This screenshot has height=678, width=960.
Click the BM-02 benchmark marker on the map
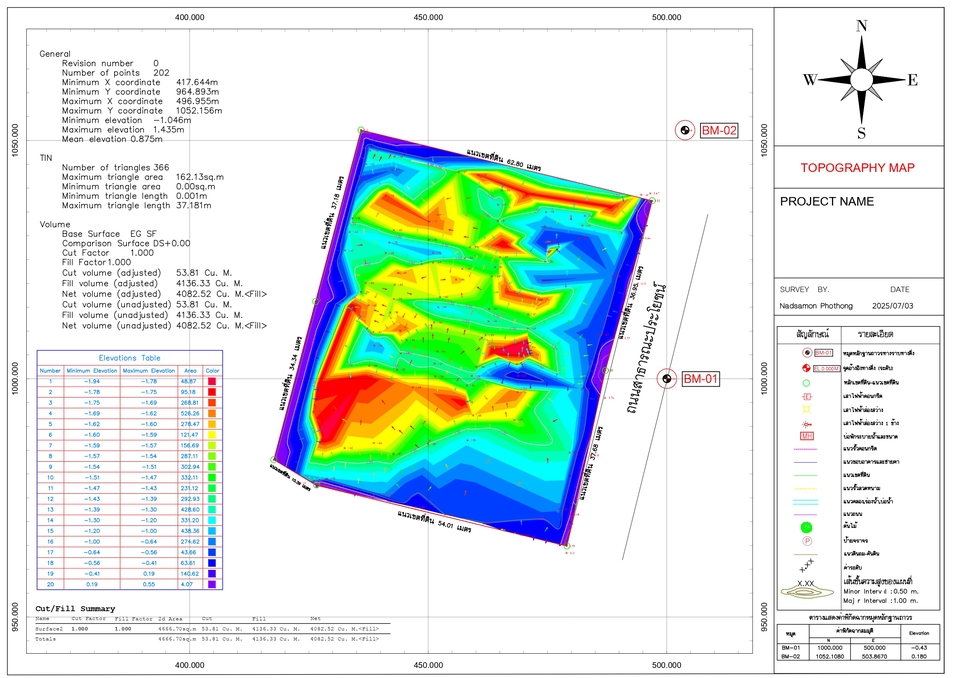(685, 129)
